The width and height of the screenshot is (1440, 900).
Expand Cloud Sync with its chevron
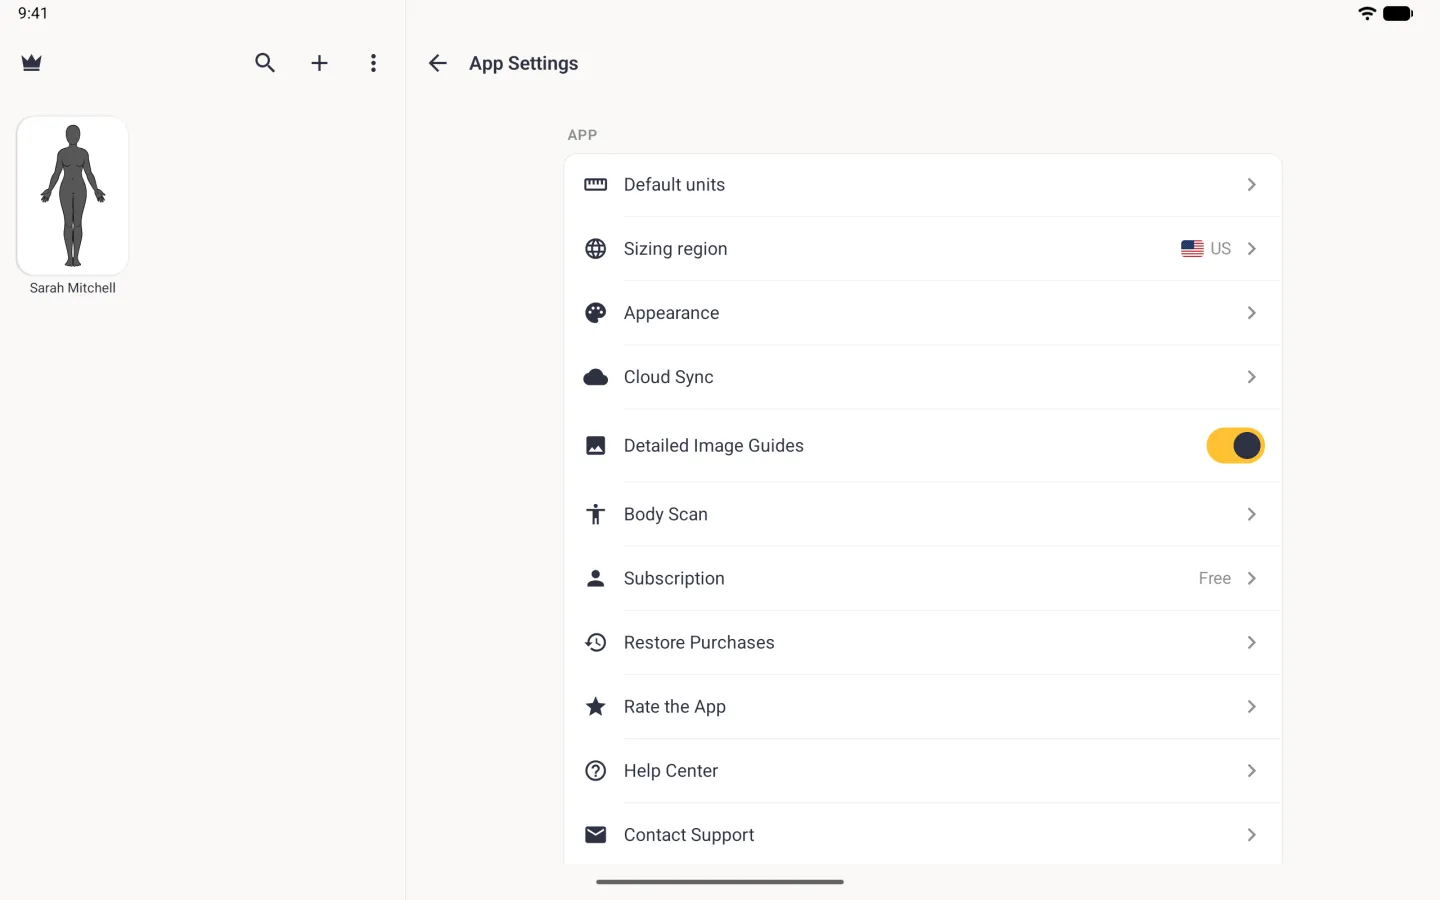pyautogui.click(x=1251, y=377)
